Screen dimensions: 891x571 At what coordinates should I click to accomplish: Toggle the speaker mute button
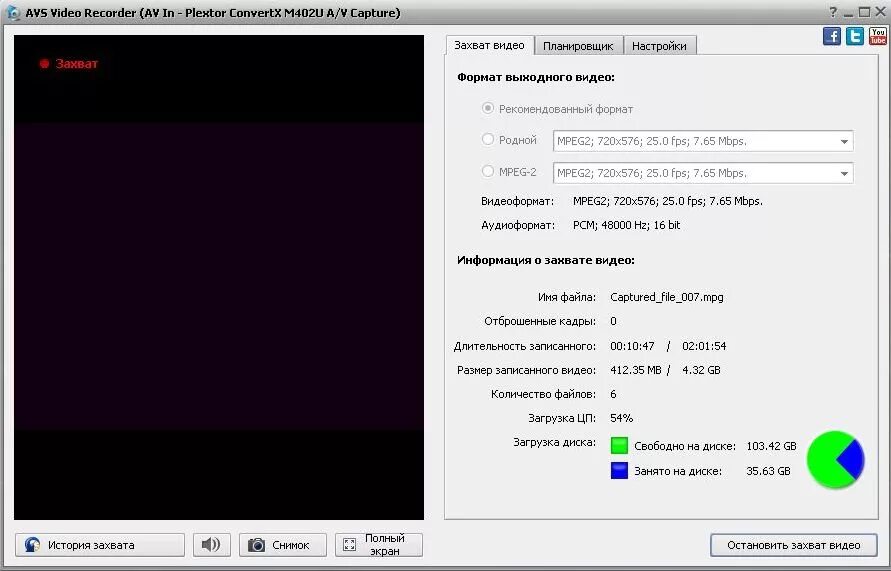click(x=211, y=544)
